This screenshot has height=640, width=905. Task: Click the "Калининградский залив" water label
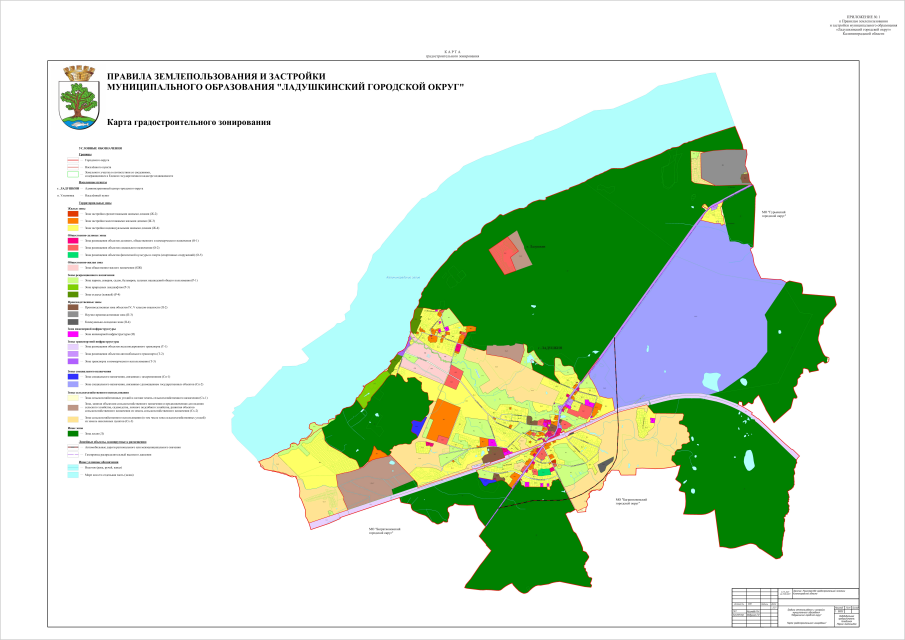pos(403,278)
